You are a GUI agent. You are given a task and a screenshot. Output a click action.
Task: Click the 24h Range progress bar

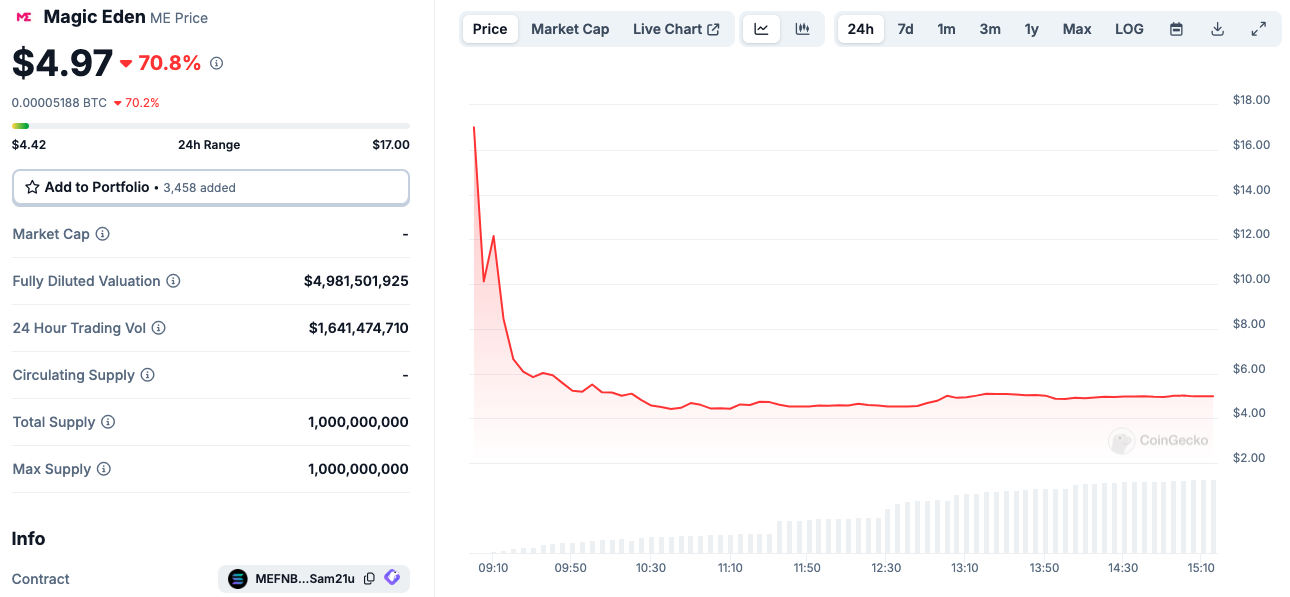(210, 125)
